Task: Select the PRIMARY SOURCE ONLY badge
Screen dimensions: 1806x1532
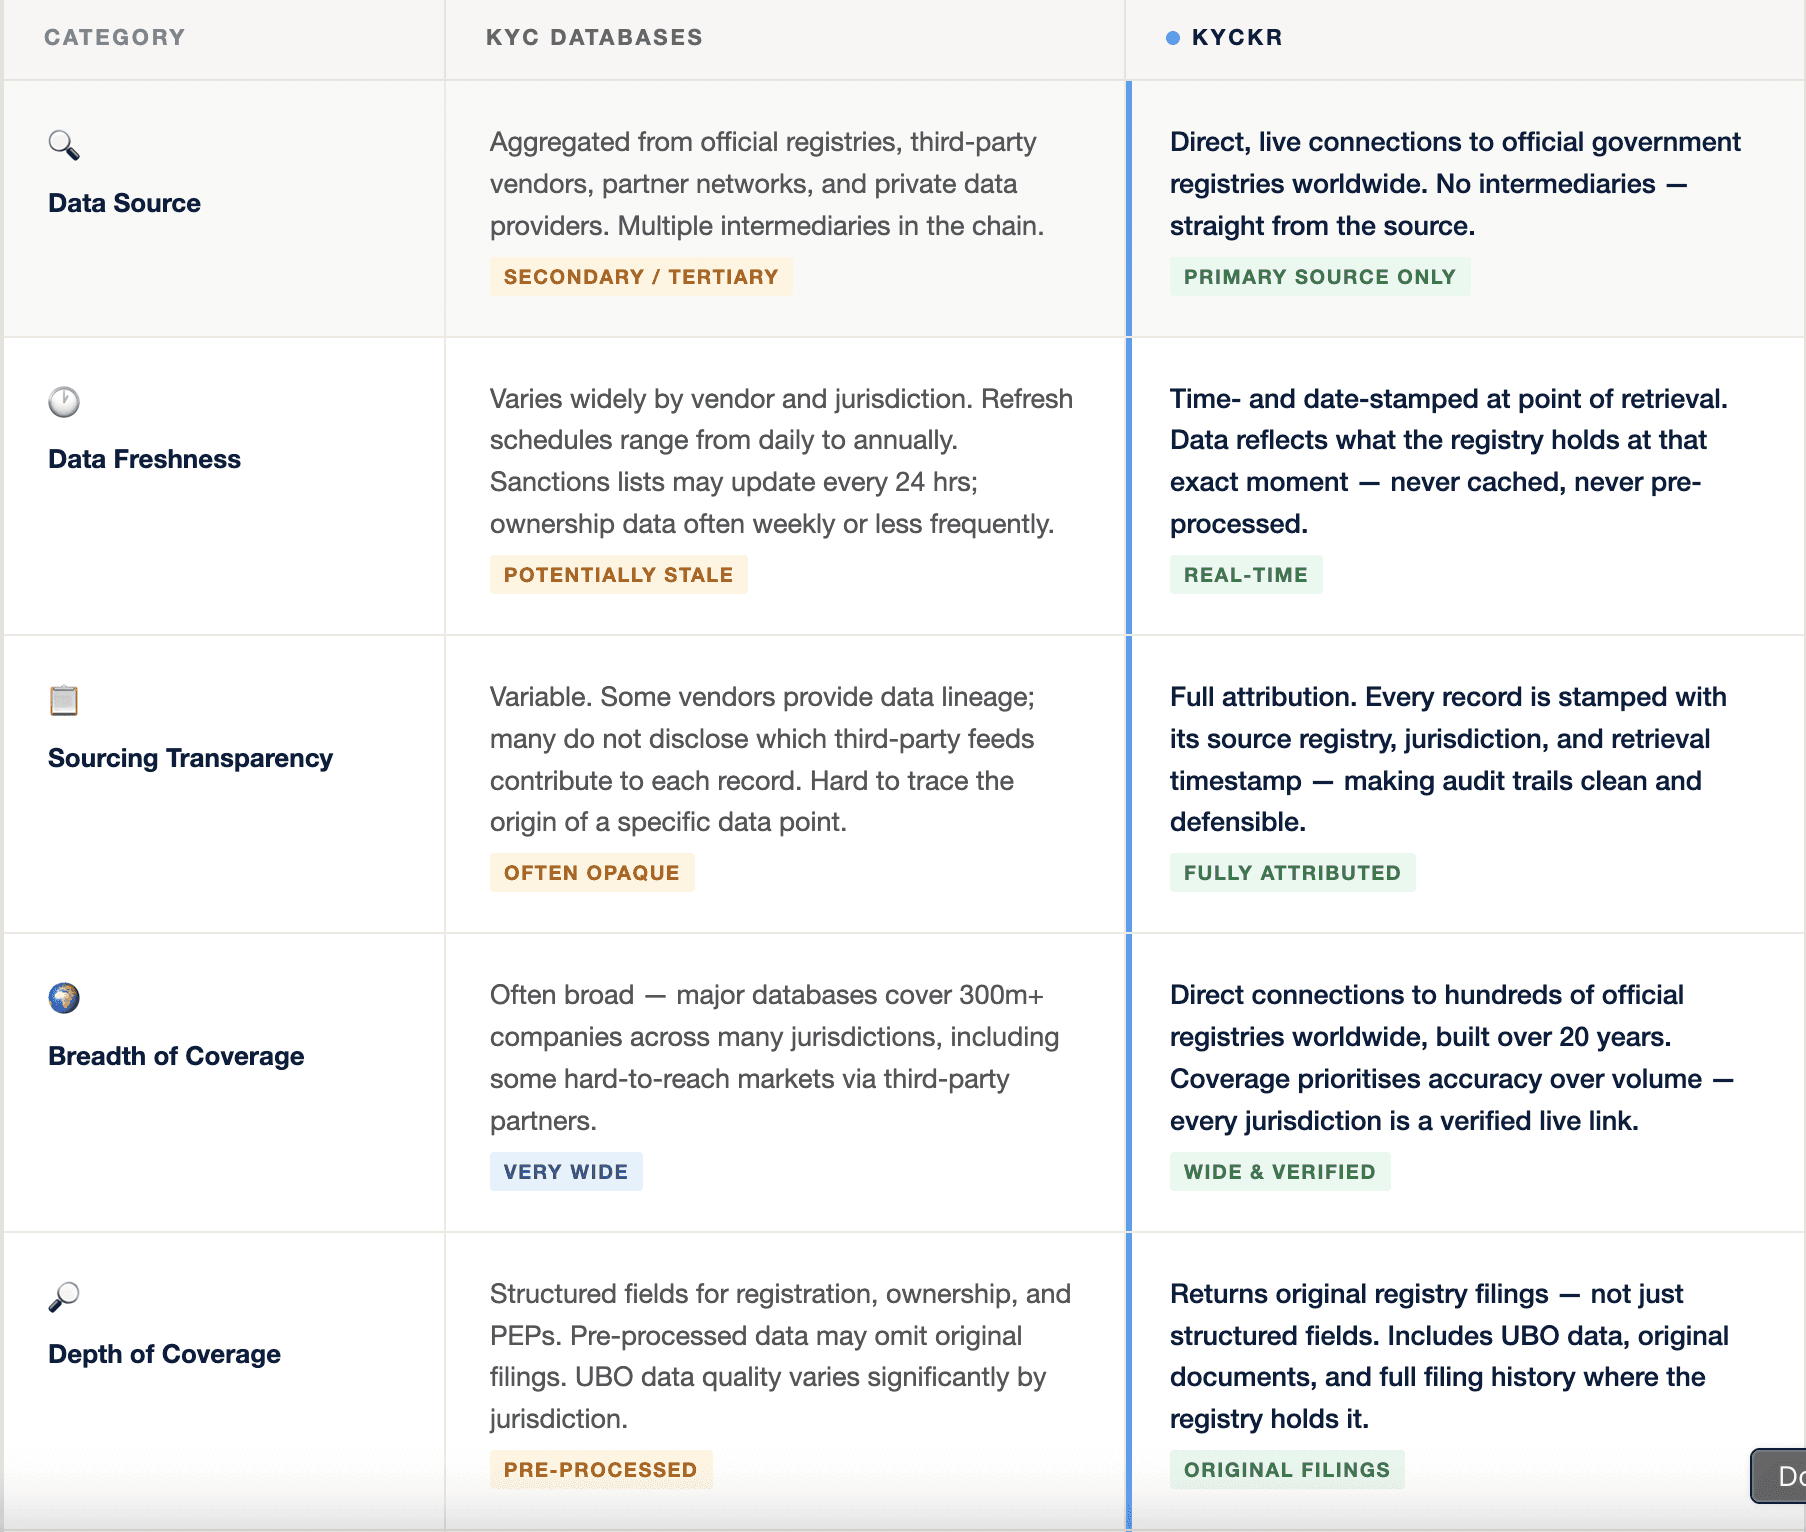Action: pyautogui.click(x=1320, y=277)
